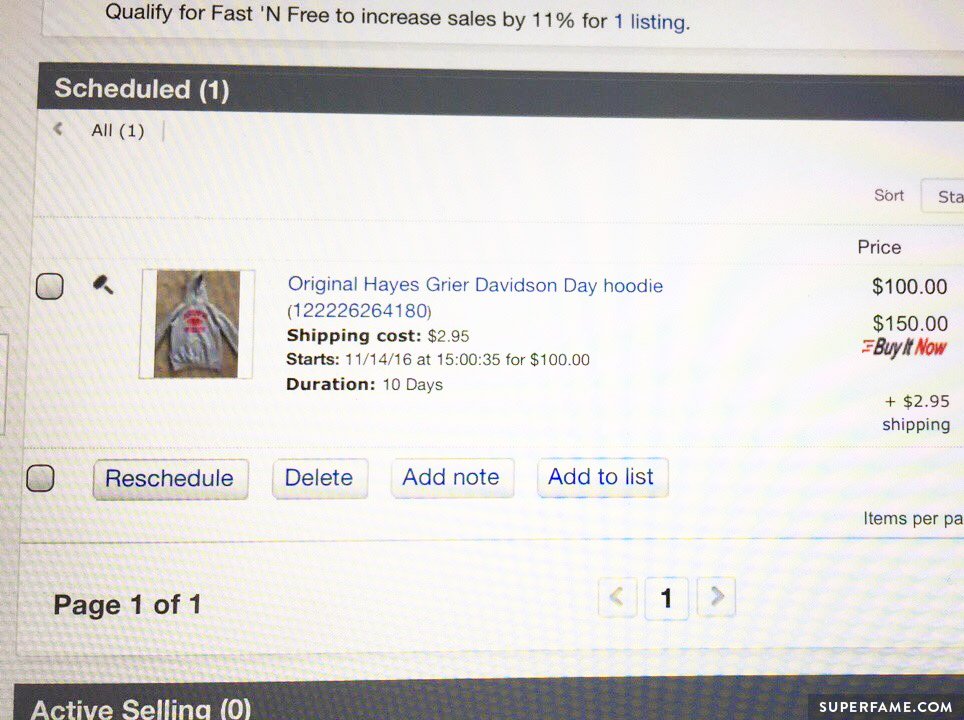The height and width of the screenshot is (720, 964).
Task: Click the Add to list button
Action: coord(602,477)
